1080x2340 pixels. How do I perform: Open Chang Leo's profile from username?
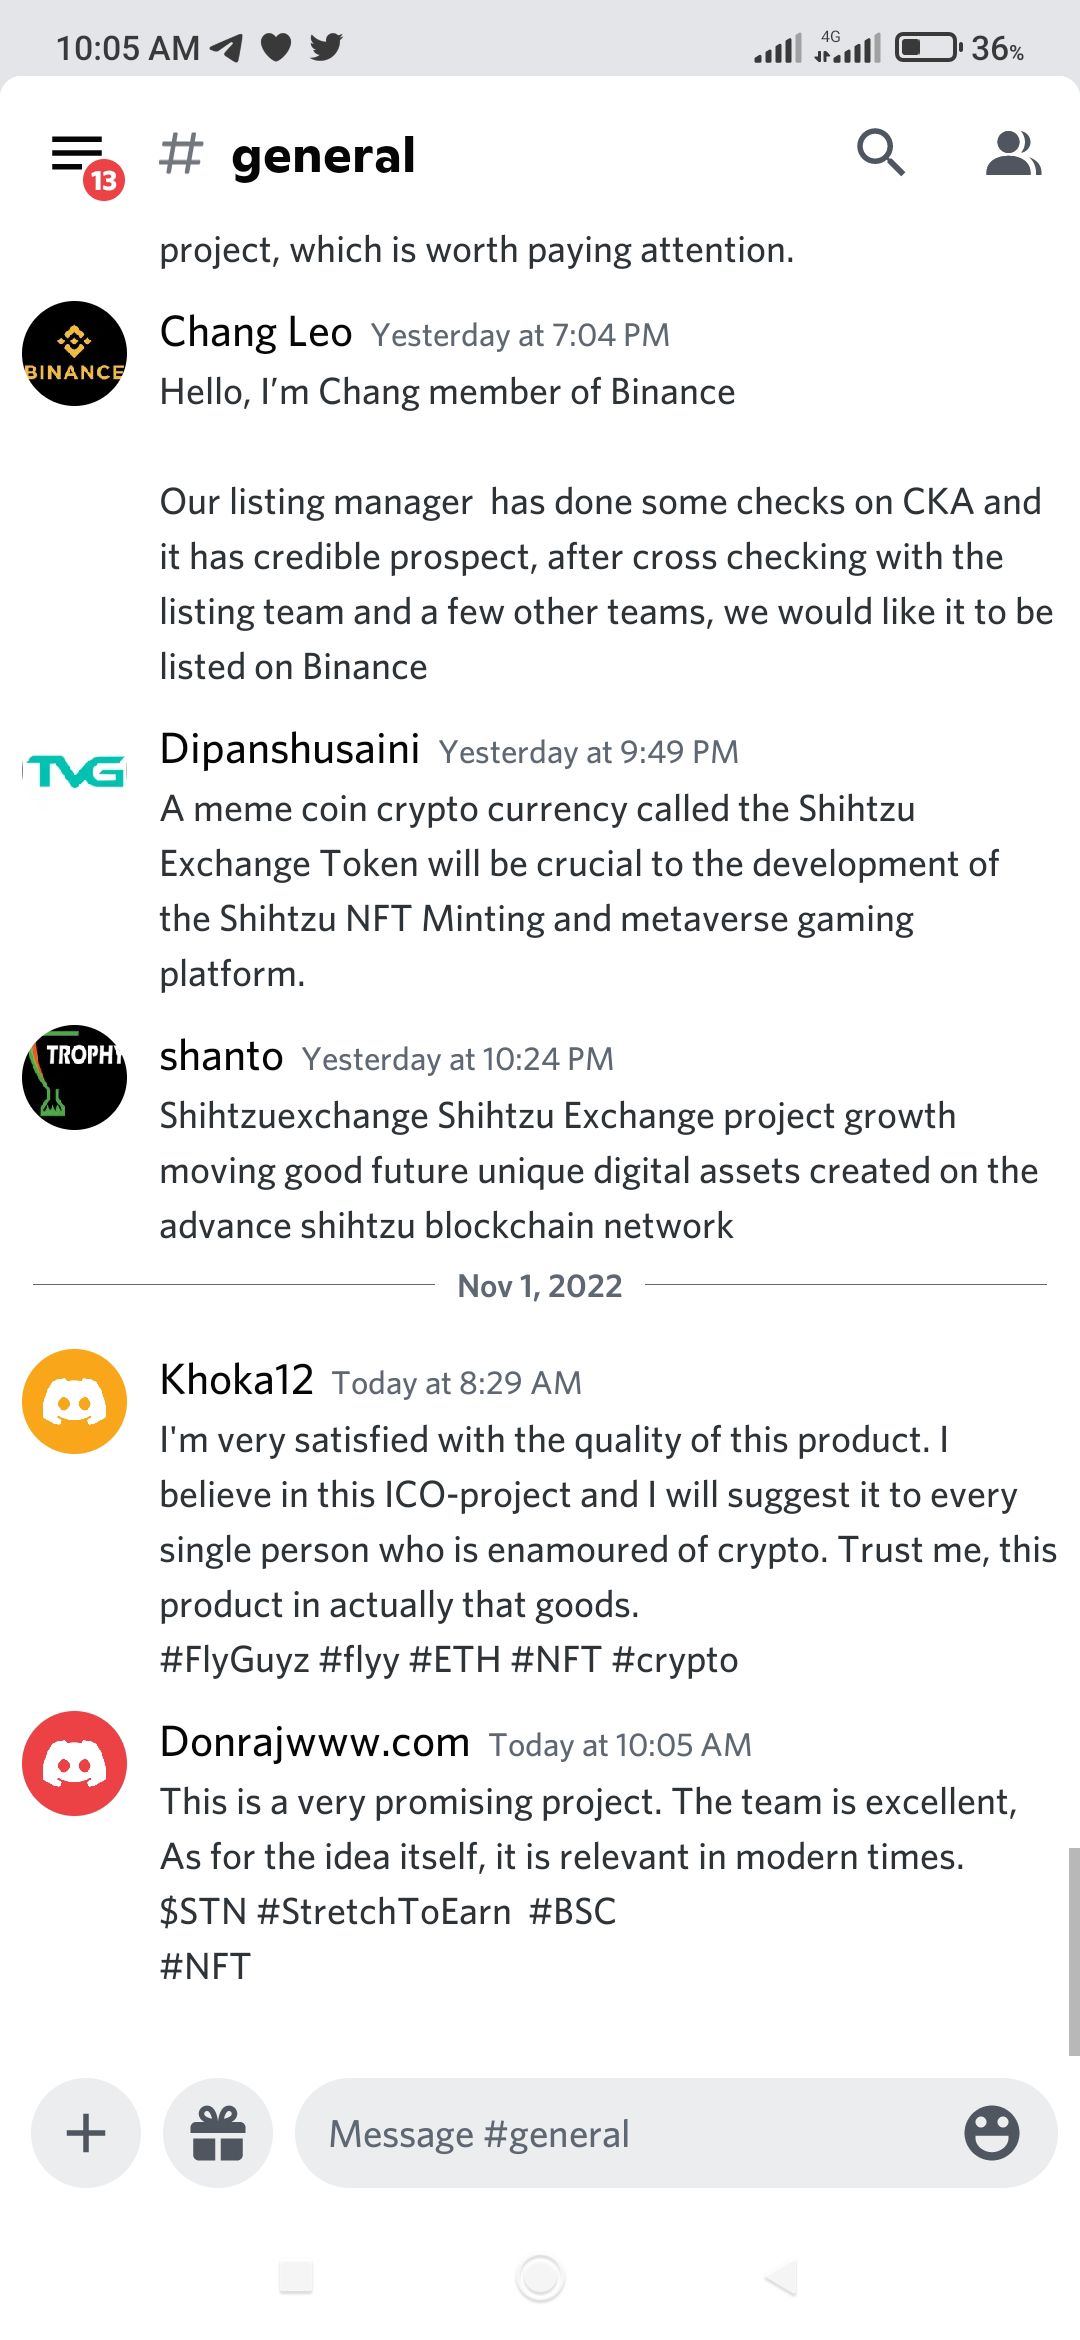[256, 333]
